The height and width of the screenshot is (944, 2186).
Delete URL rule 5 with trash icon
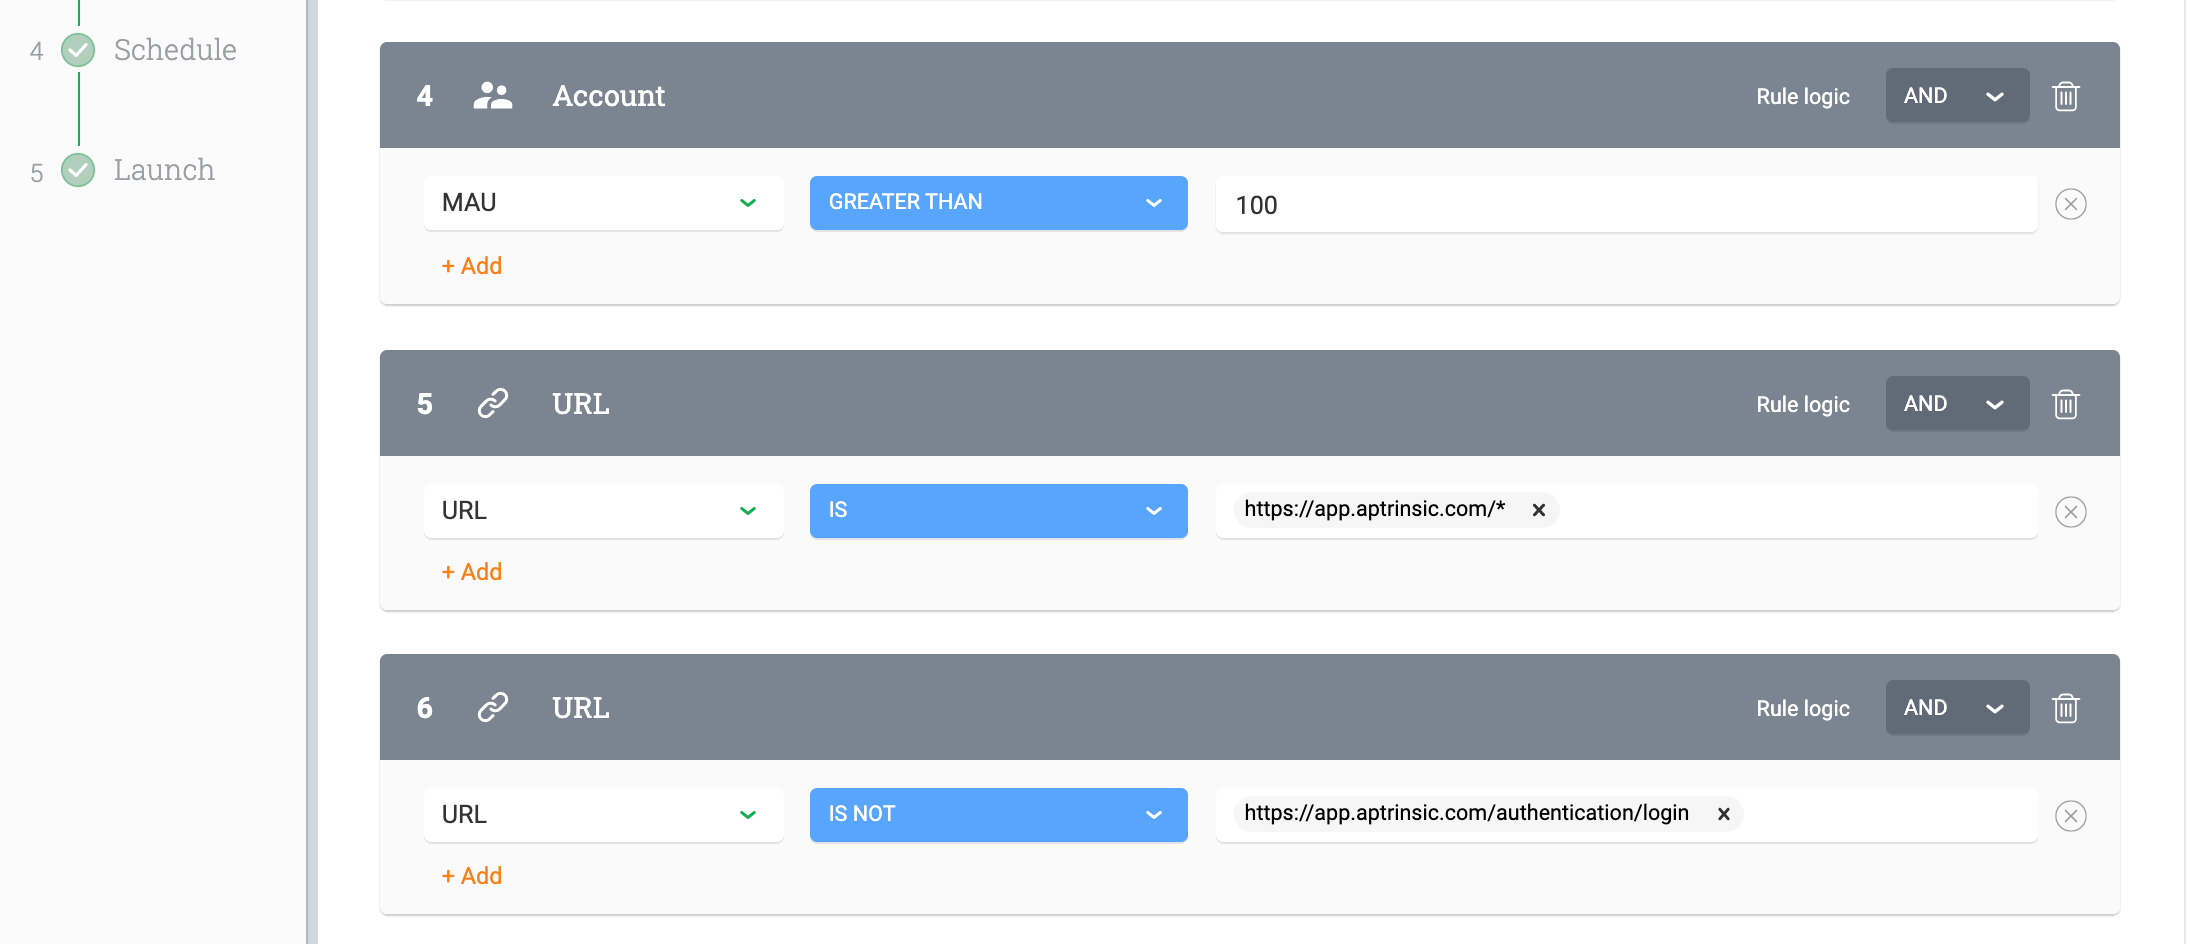click(2065, 404)
